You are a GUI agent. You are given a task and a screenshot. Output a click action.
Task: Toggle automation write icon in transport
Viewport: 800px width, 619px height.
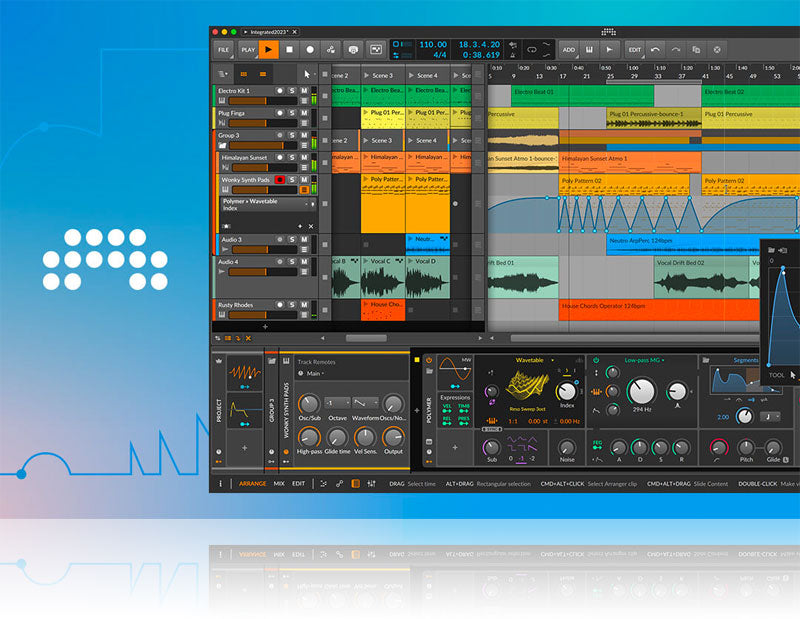(x=331, y=49)
